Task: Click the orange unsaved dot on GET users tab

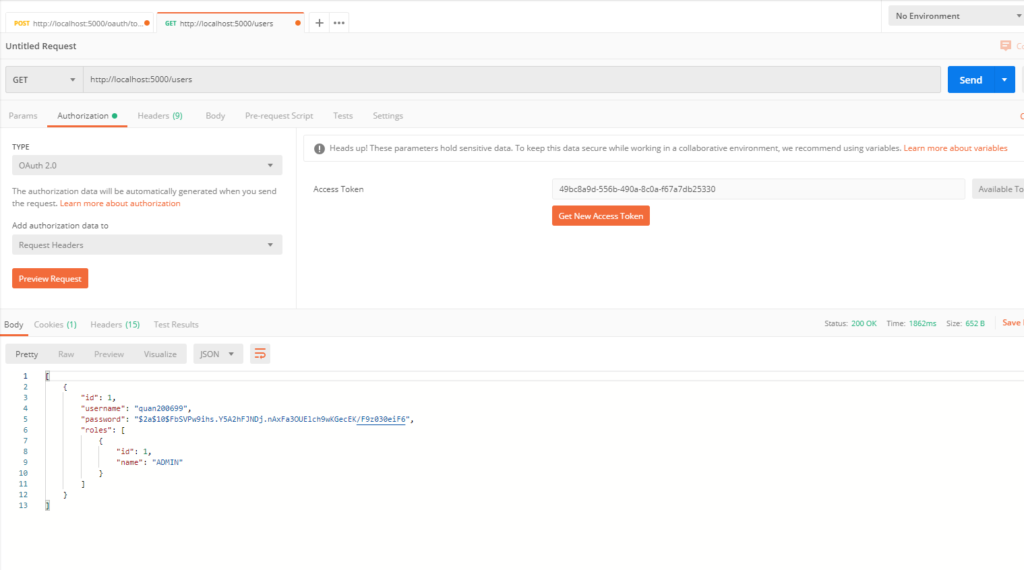Action: pos(298,23)
